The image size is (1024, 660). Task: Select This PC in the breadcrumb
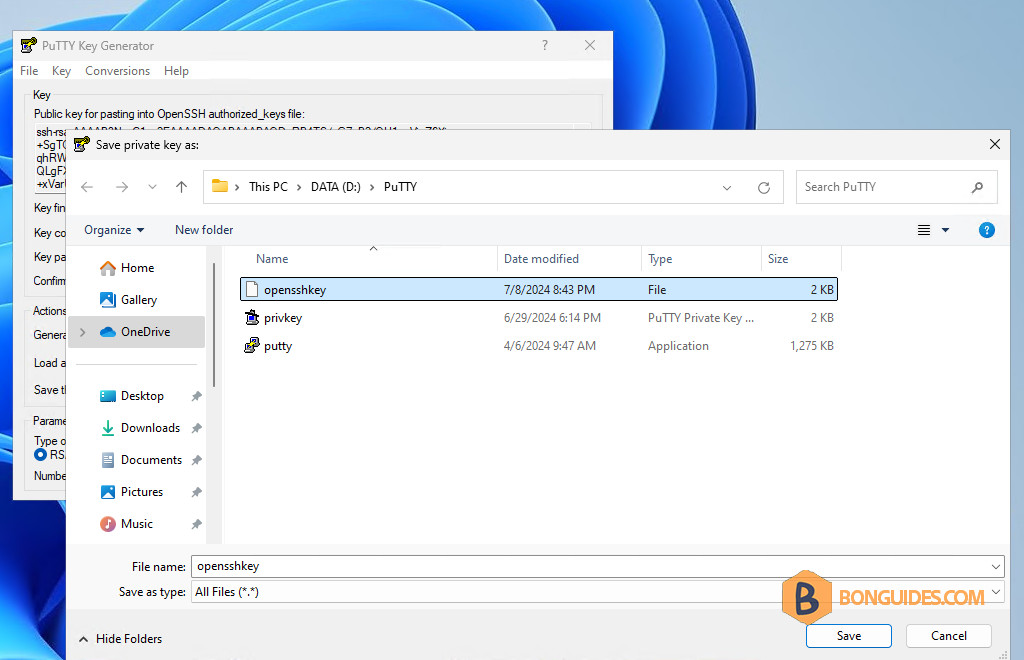268,187
